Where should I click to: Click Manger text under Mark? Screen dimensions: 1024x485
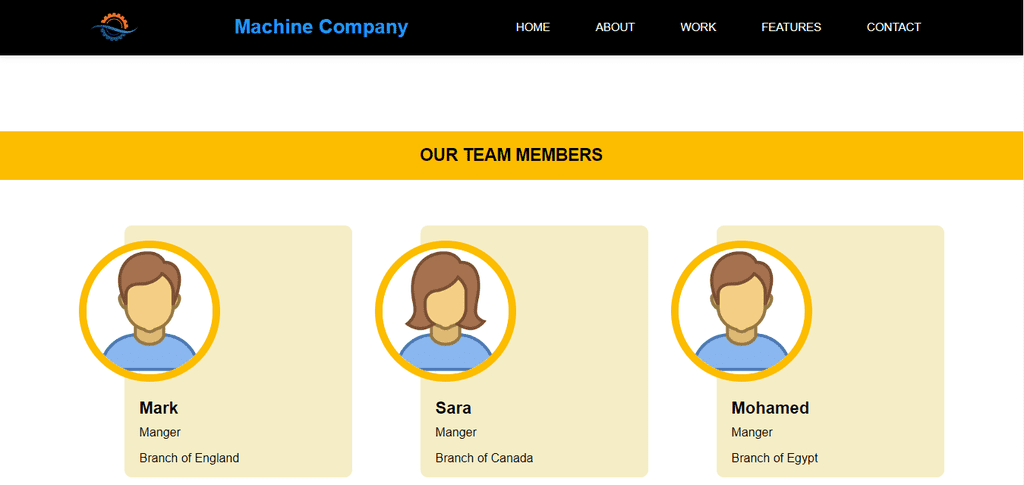coord(160,432)
